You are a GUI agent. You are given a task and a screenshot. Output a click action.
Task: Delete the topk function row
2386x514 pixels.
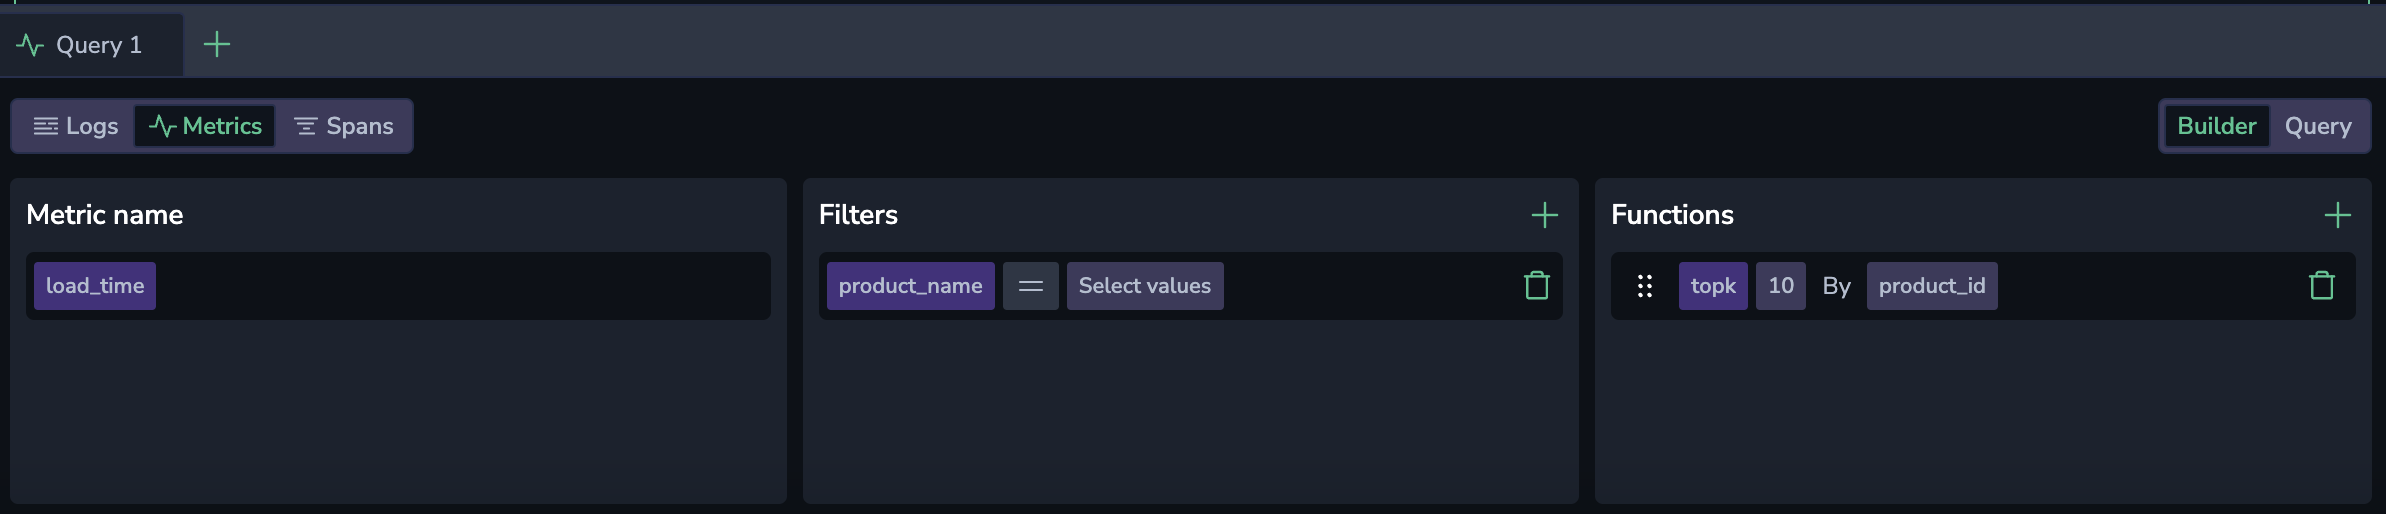(x=2321, y=286)
